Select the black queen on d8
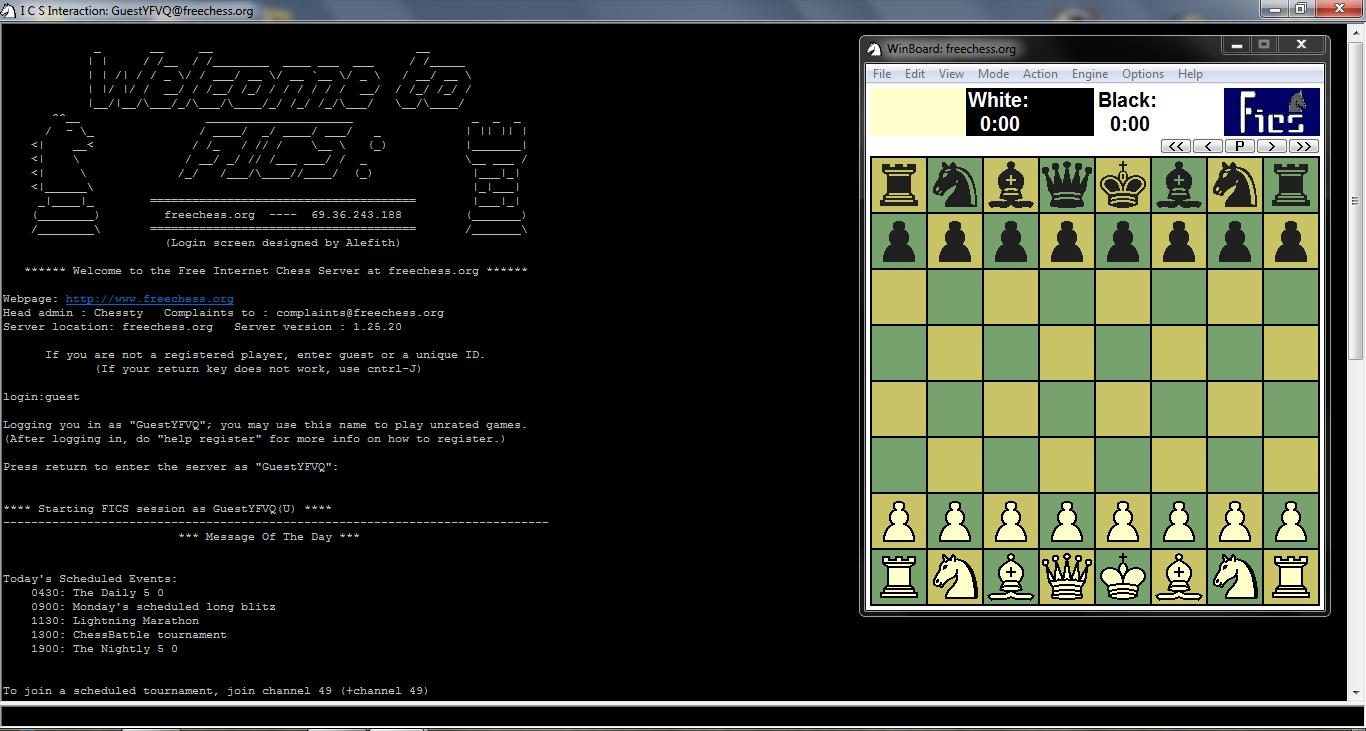Viewport: 1366px width, 731px height. point(1066,185)
